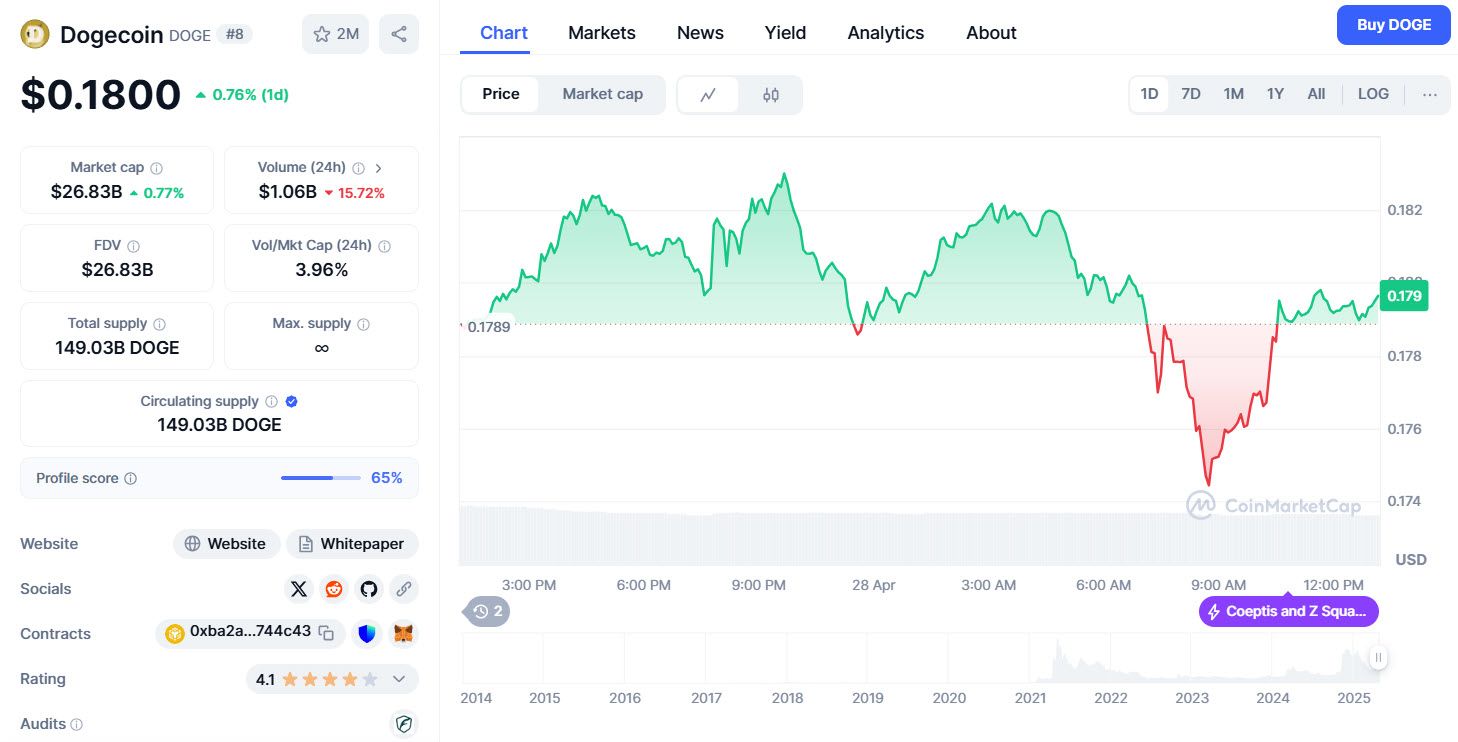Switch to line chart view
1458x742 pixels.
point(708,95)
